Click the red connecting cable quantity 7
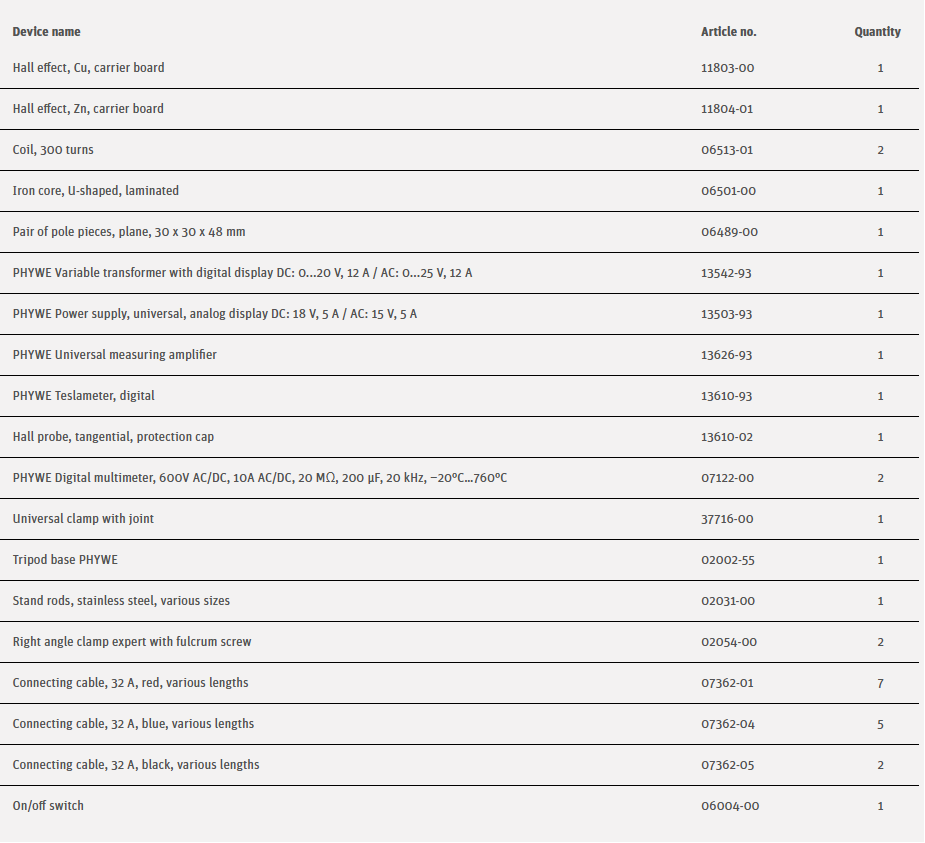The width and height of the screenshot is (925, 843). click(x=880, y=683)
